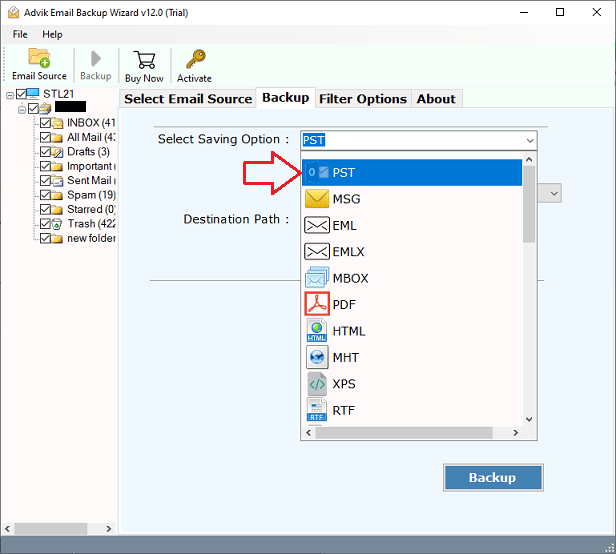Click the PST Outlook icon in list
Screen dimensions: 616x554
point(317,172)
